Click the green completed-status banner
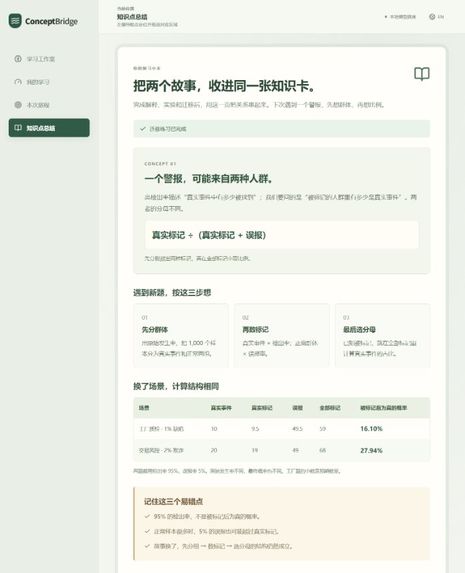The image size is (465, 573). pos(281,129)
